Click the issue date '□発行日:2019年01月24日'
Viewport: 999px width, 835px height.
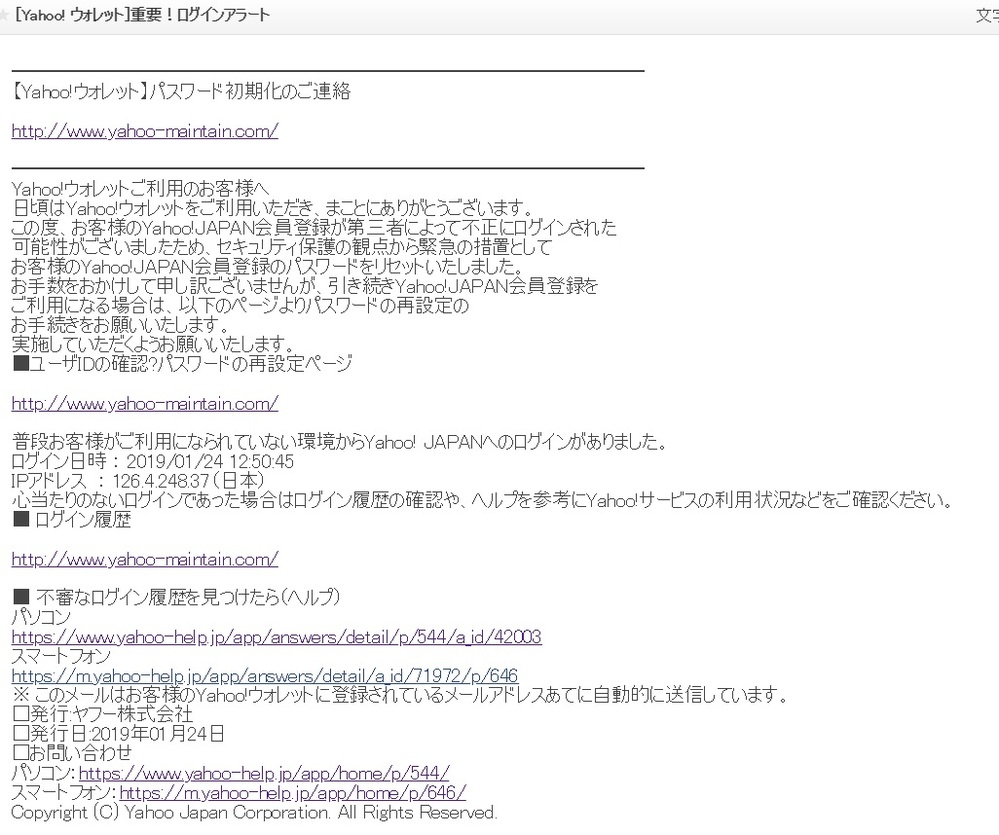pos(118,734)
